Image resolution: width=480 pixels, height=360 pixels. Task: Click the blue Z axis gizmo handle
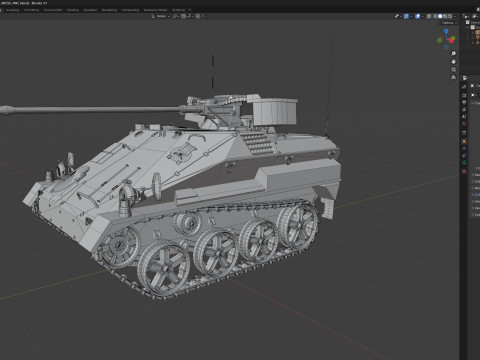click(446, 31)
